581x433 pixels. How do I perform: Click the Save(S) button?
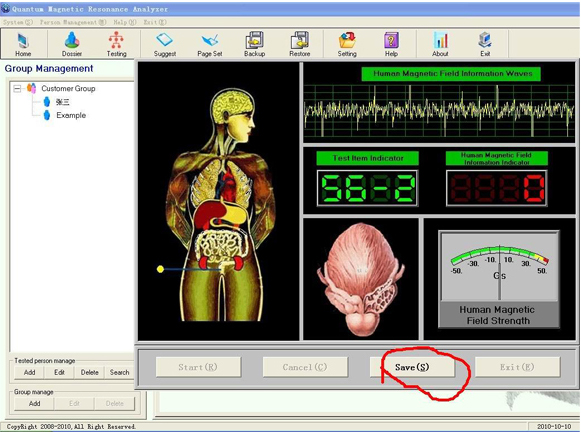click(x=412, y=367)
